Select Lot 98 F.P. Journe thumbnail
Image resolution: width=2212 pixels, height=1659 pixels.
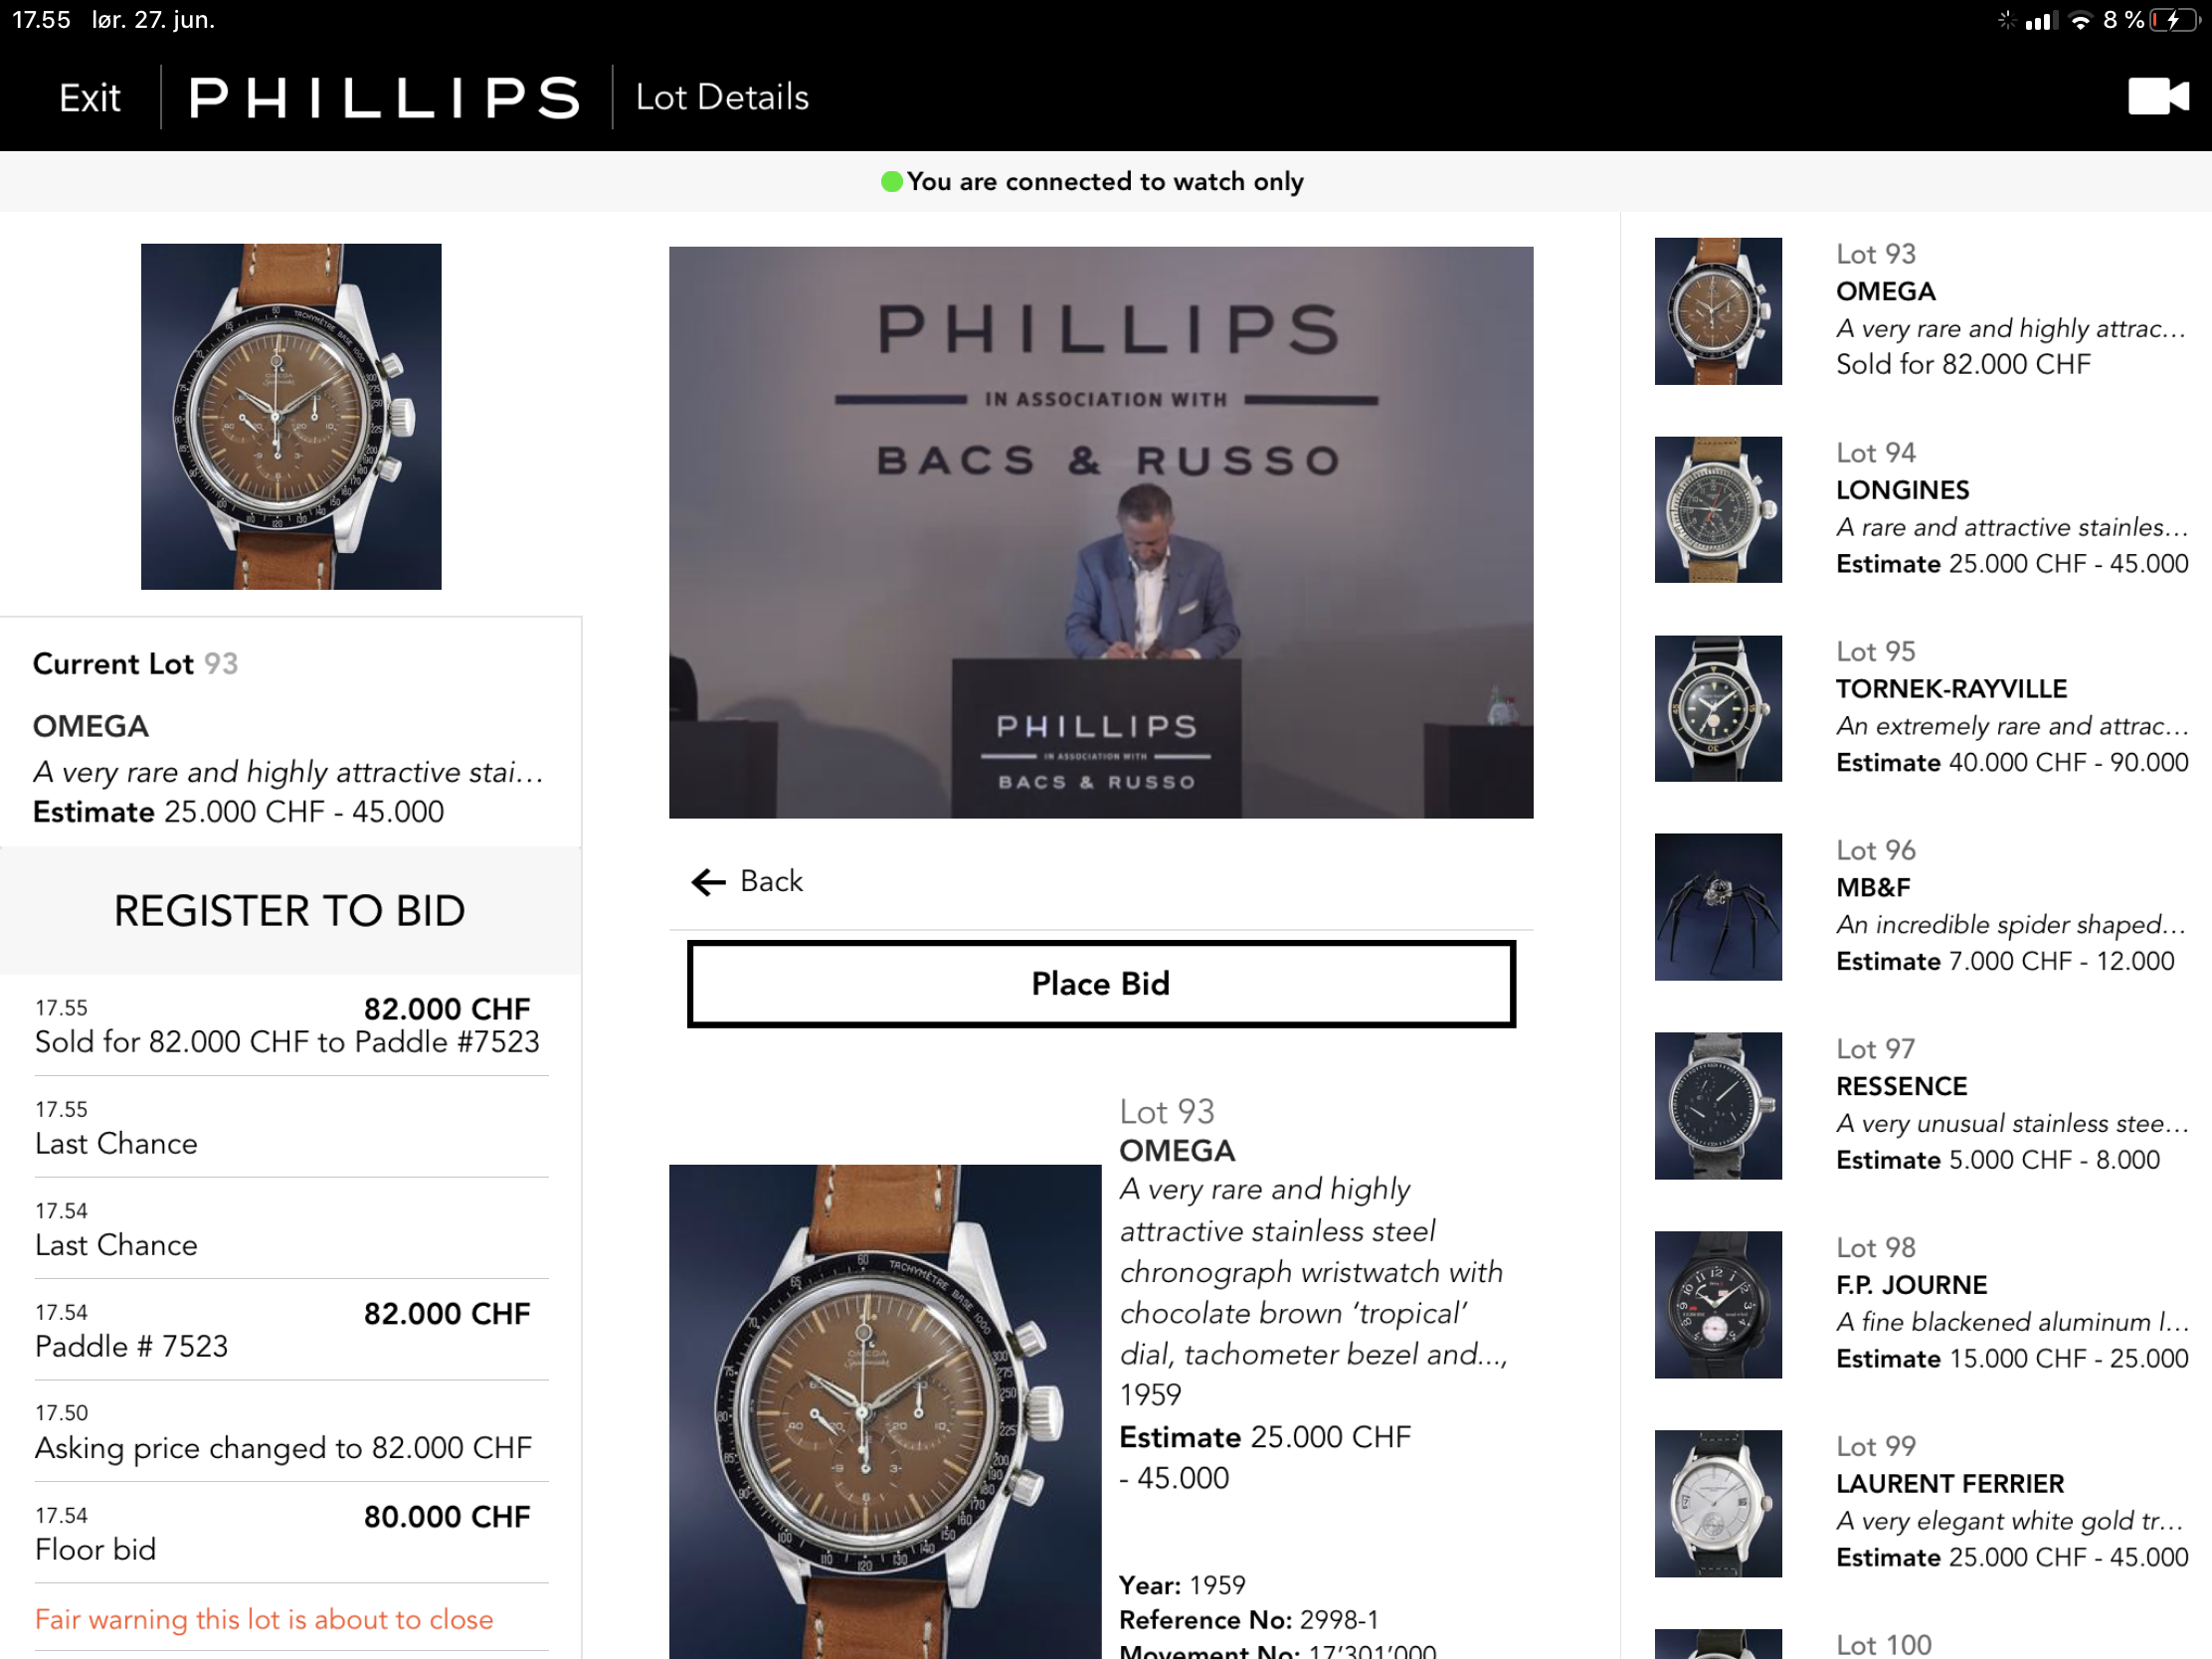[1718, 1304]
